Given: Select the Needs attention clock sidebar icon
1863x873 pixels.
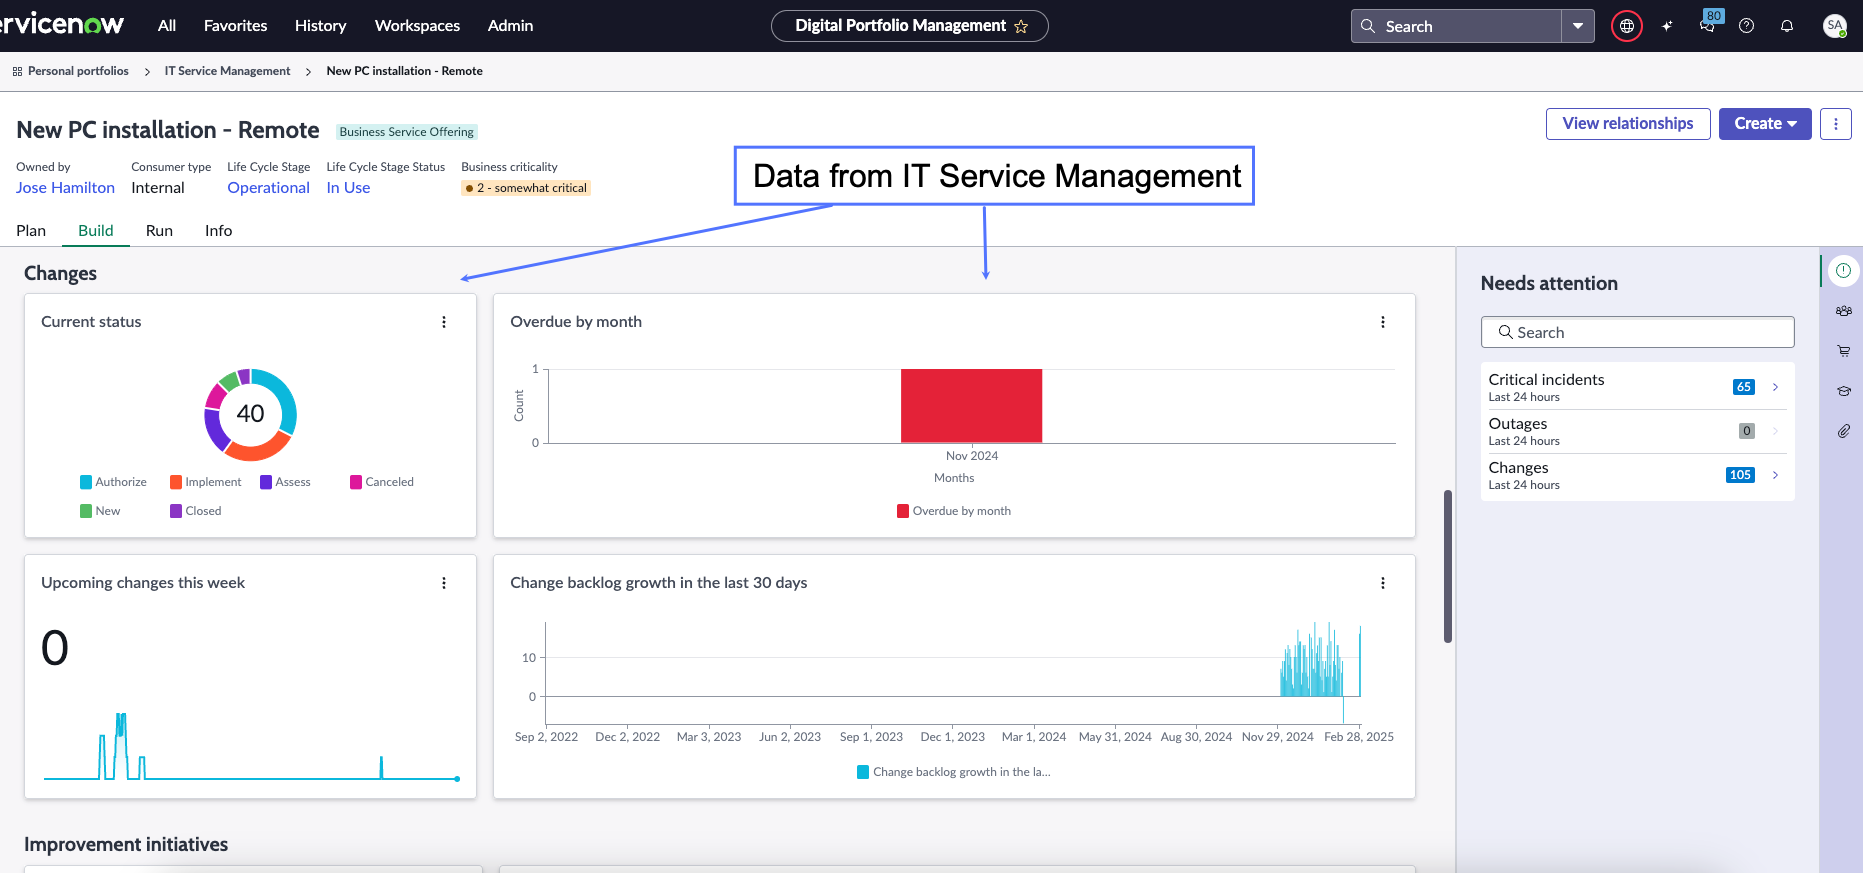Looking at the screenshot, I should coord(1843,271).
